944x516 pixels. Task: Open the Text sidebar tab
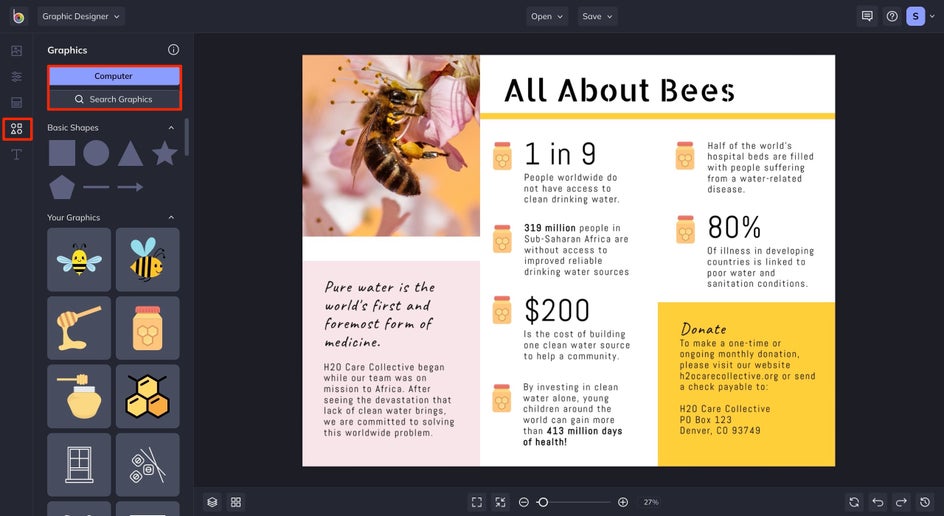pos(17,155)
